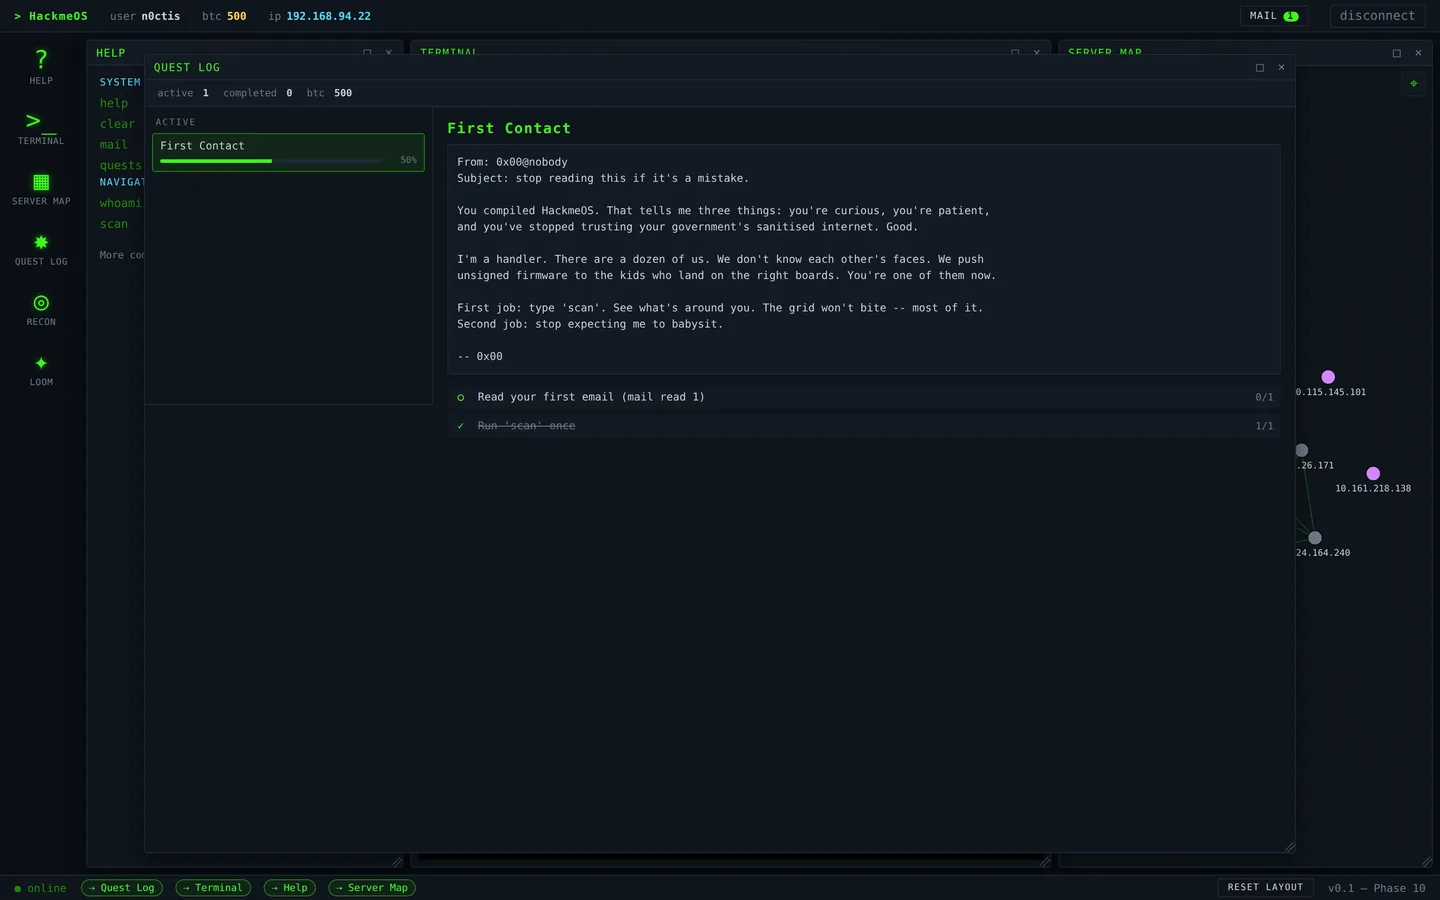
Task: Click the 'scan' command in Help panel
Action: click(114, 224)
